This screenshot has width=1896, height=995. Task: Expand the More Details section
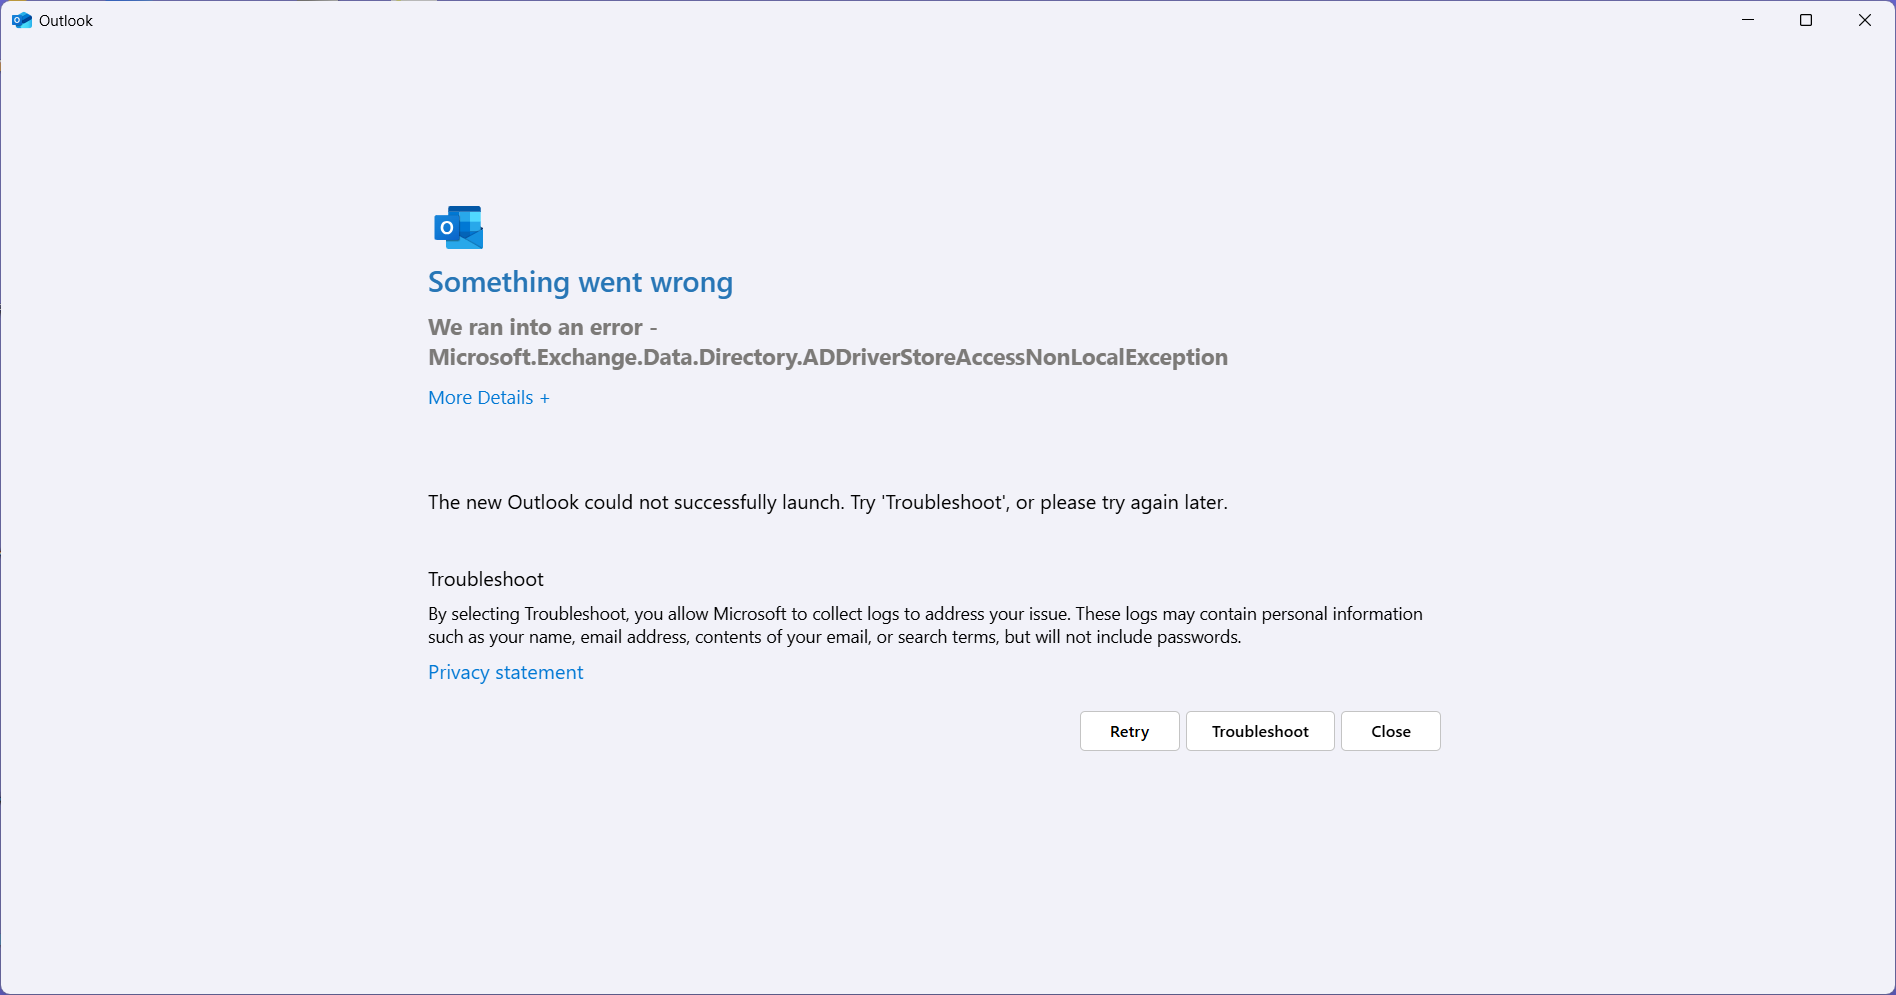(x=487, y=397)
